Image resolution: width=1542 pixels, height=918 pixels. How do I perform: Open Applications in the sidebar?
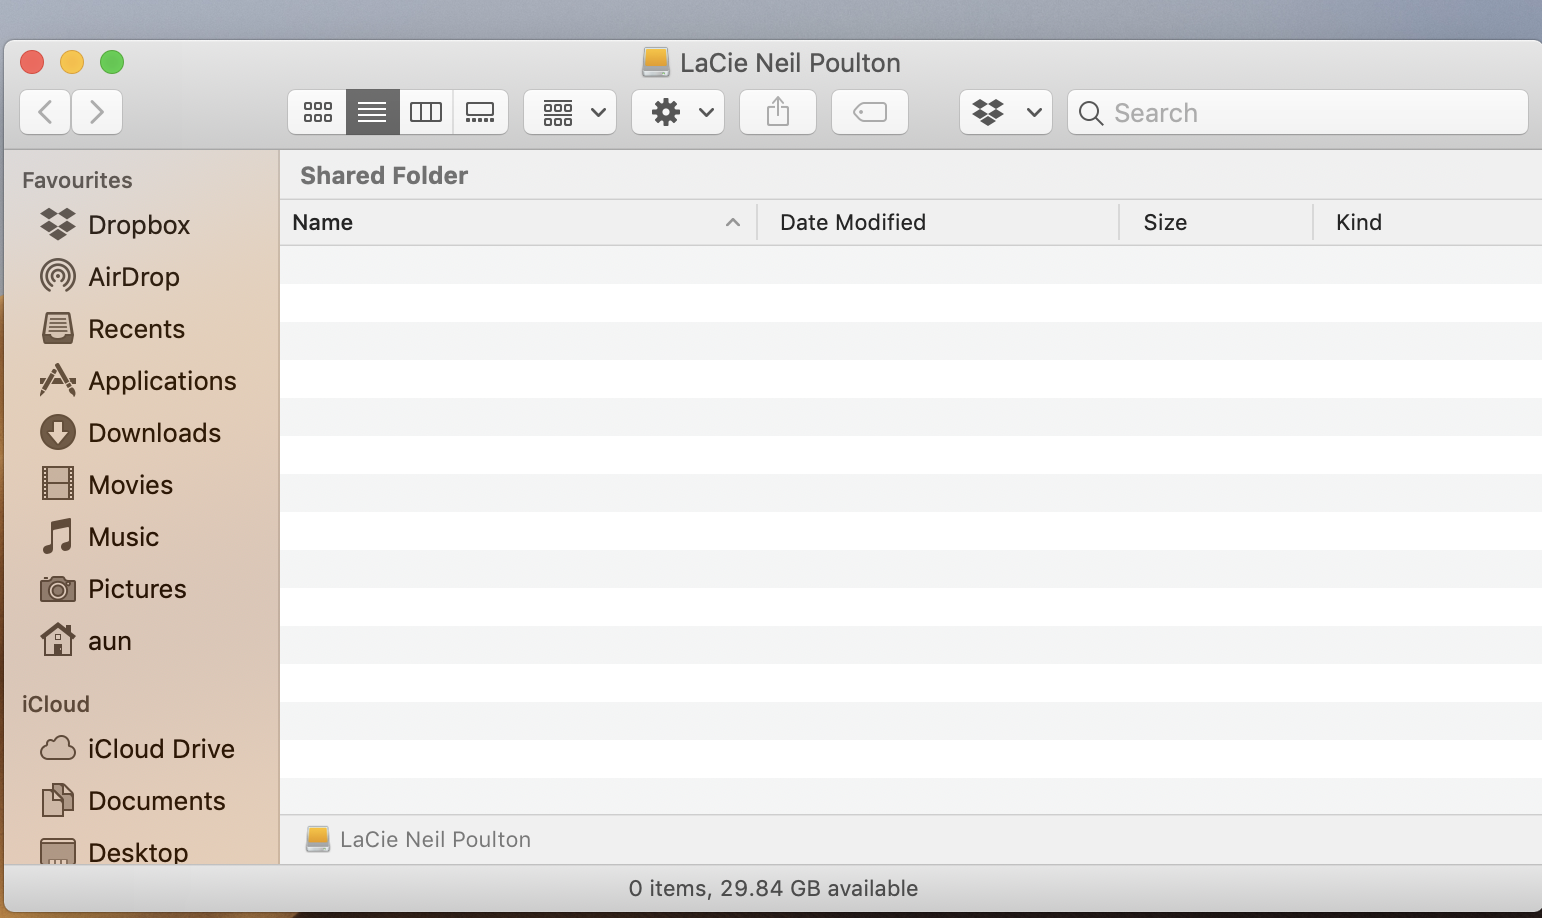coord(162,381)
